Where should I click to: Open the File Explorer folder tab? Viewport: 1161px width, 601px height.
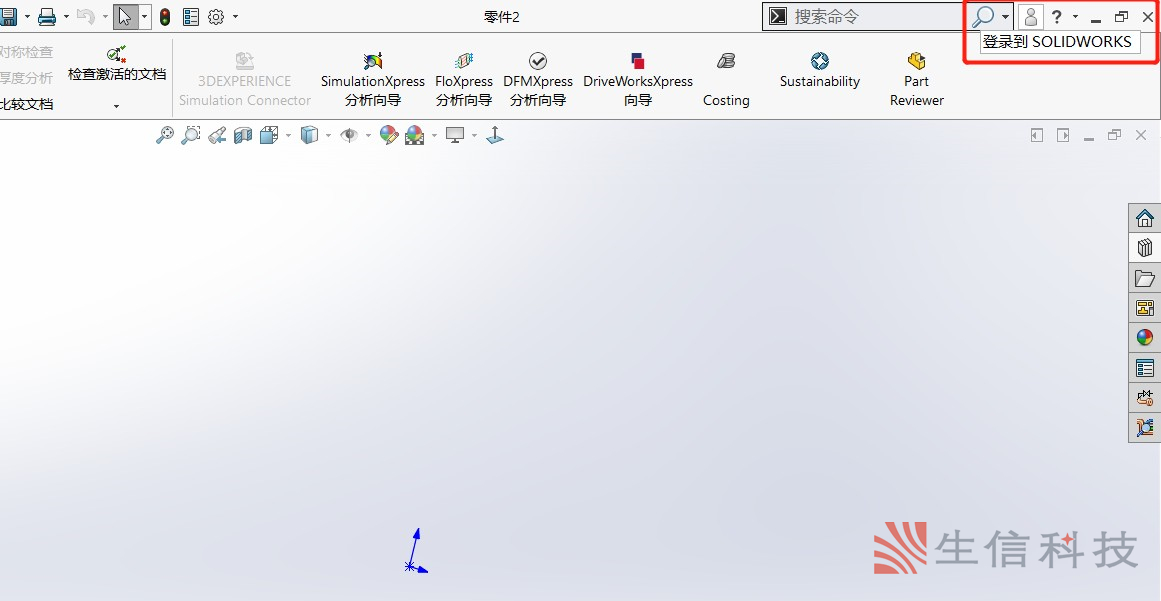pyautogui.click(x=1145, y=278)
